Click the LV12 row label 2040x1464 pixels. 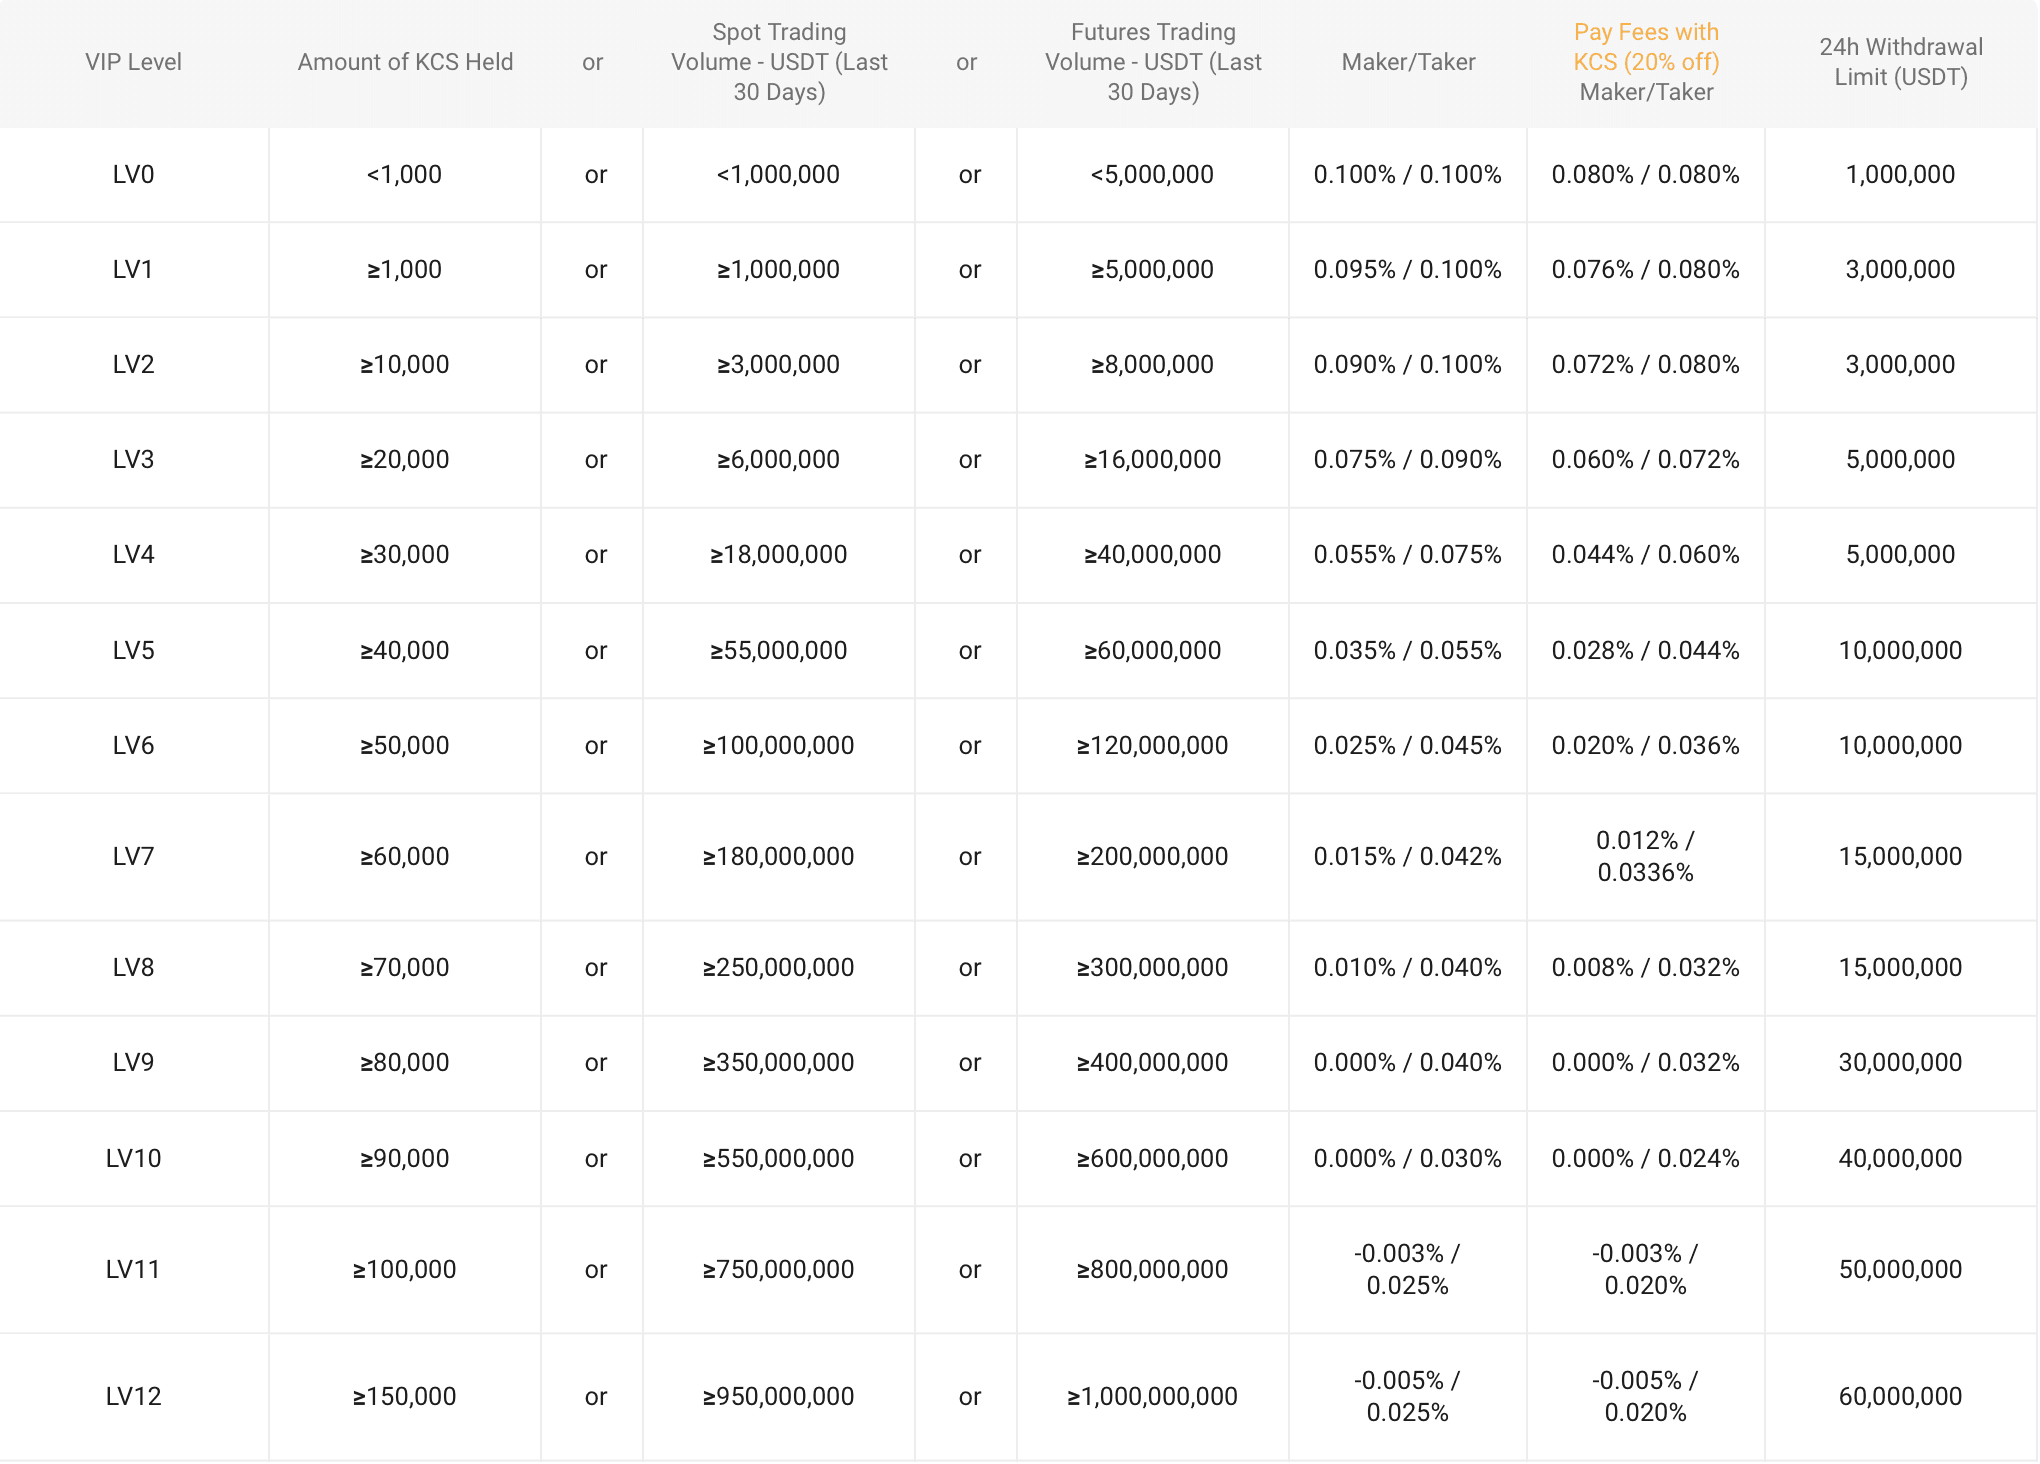[133, 1397]
